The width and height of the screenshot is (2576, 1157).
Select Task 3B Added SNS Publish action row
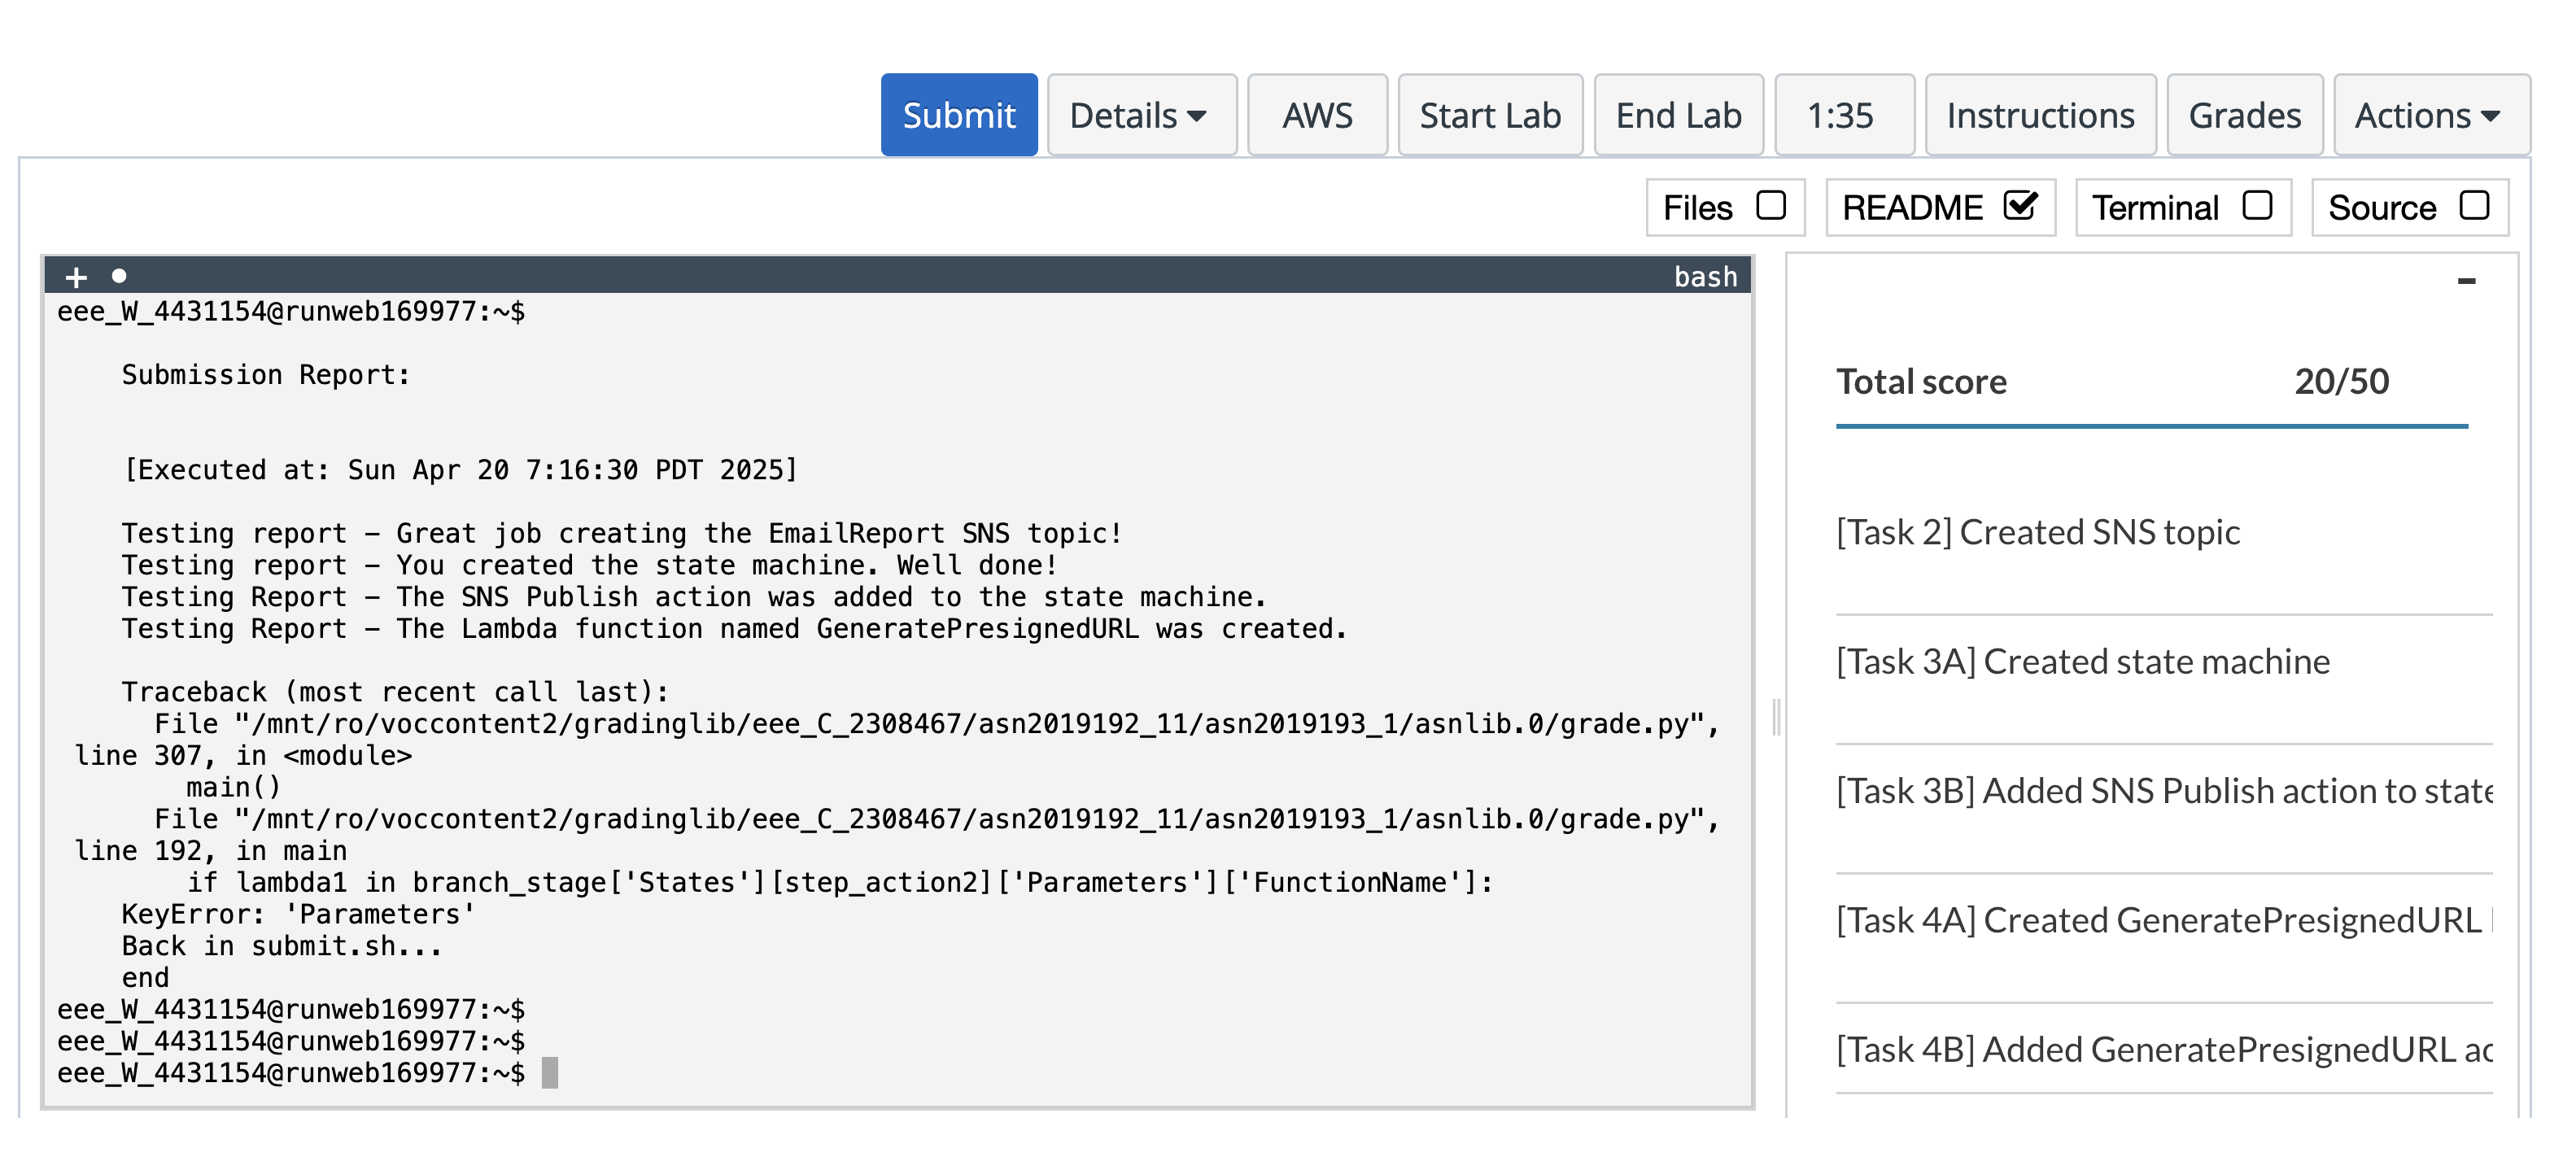click(x=2164, y=791)
